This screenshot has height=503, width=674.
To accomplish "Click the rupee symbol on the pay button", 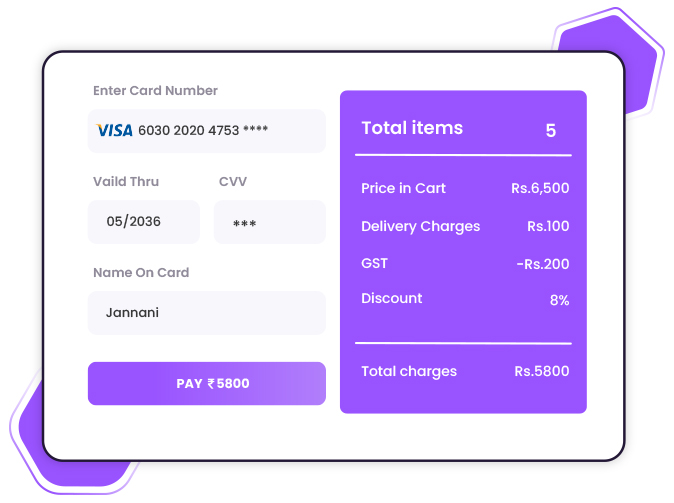I will 211,384.
